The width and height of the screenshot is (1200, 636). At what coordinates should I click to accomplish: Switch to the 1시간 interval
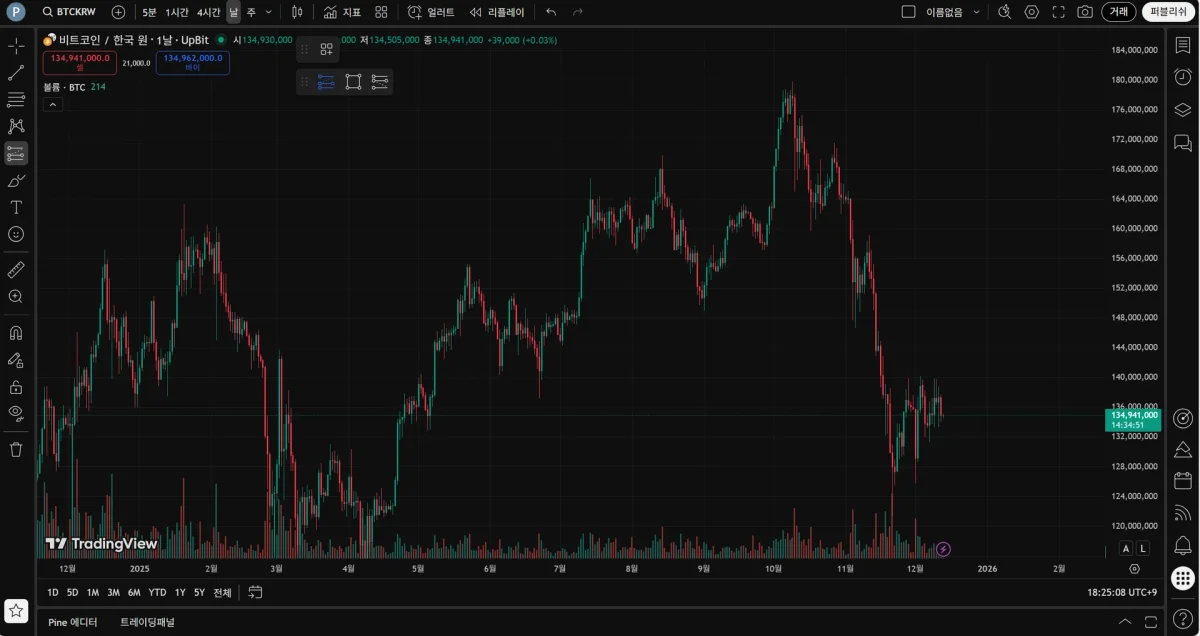click(x=177, y=12)
